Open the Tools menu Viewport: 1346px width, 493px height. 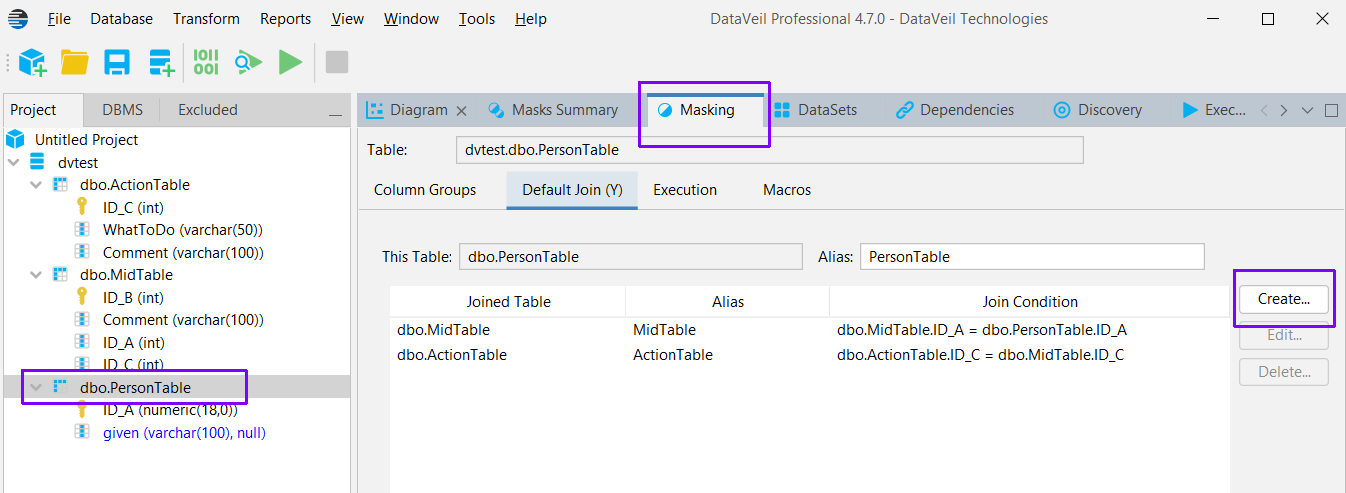477,19
